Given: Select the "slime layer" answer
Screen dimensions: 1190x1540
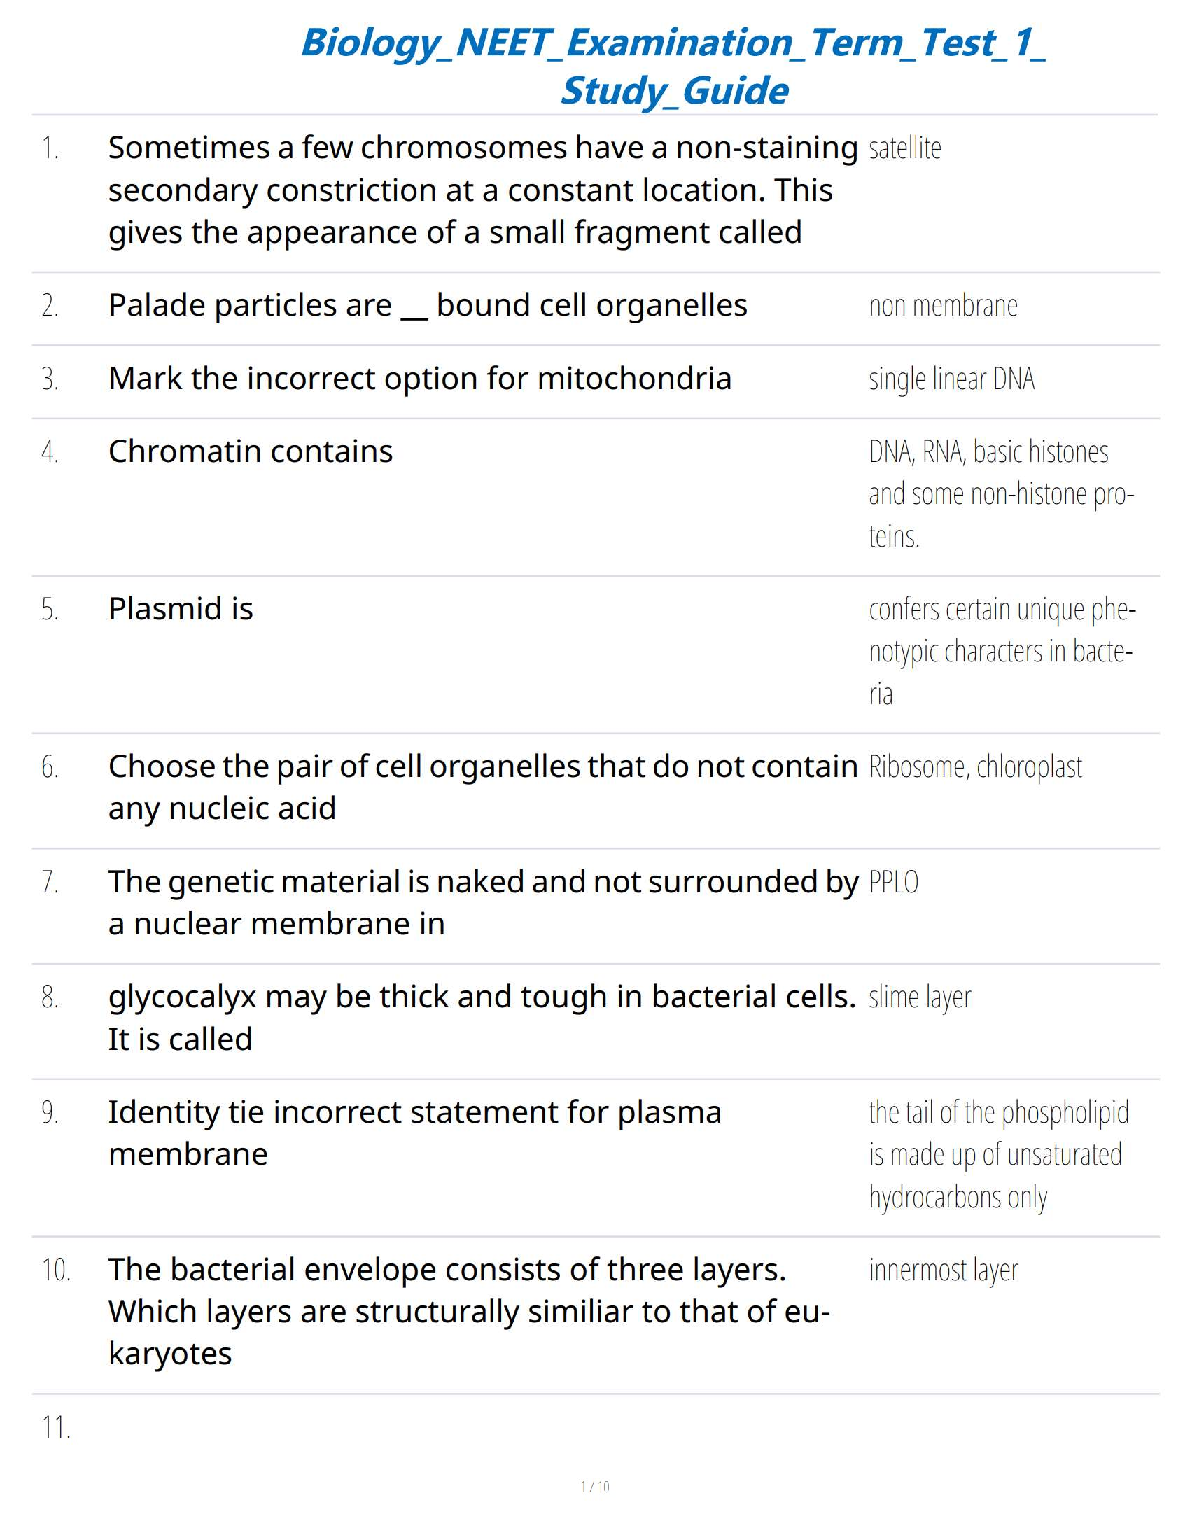Looking at the screenshot, I should point(920,997).
